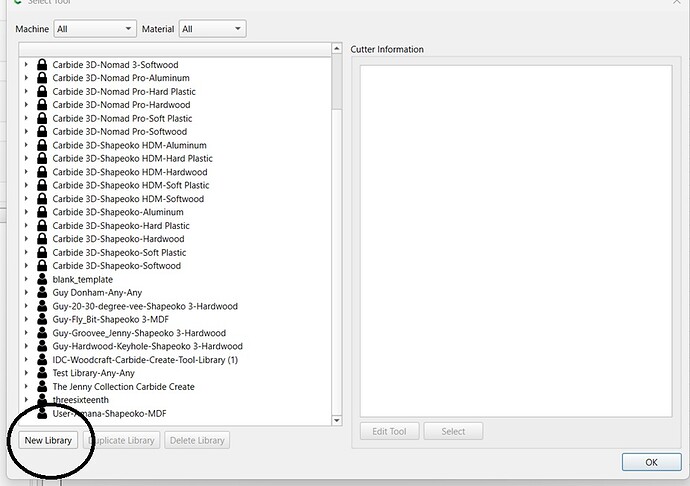Select blank_template library name
The width and height of the screenshot is (690, 486).
click(x=83, y=279)
